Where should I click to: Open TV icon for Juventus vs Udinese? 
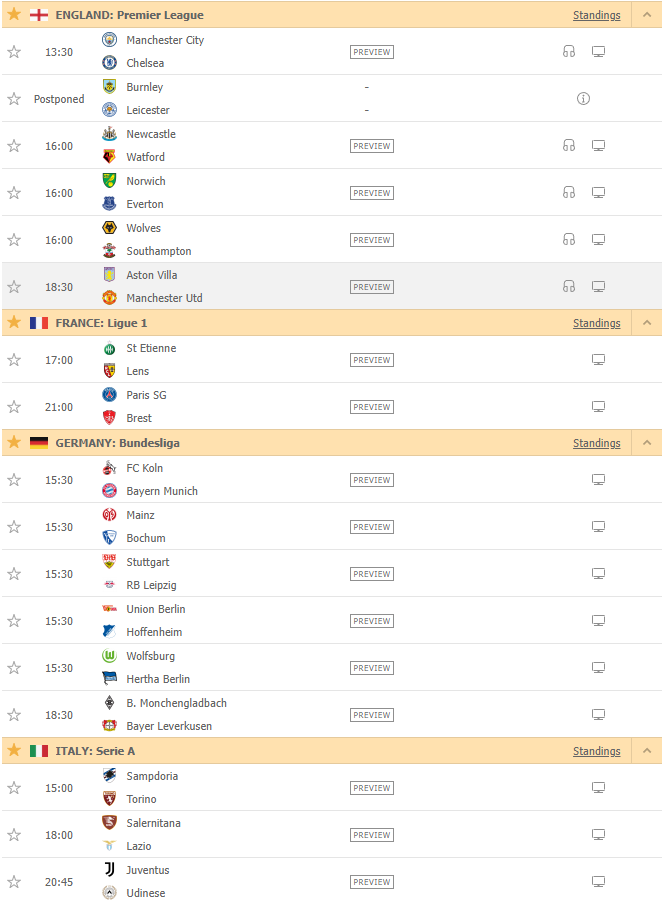click(598, 882)
